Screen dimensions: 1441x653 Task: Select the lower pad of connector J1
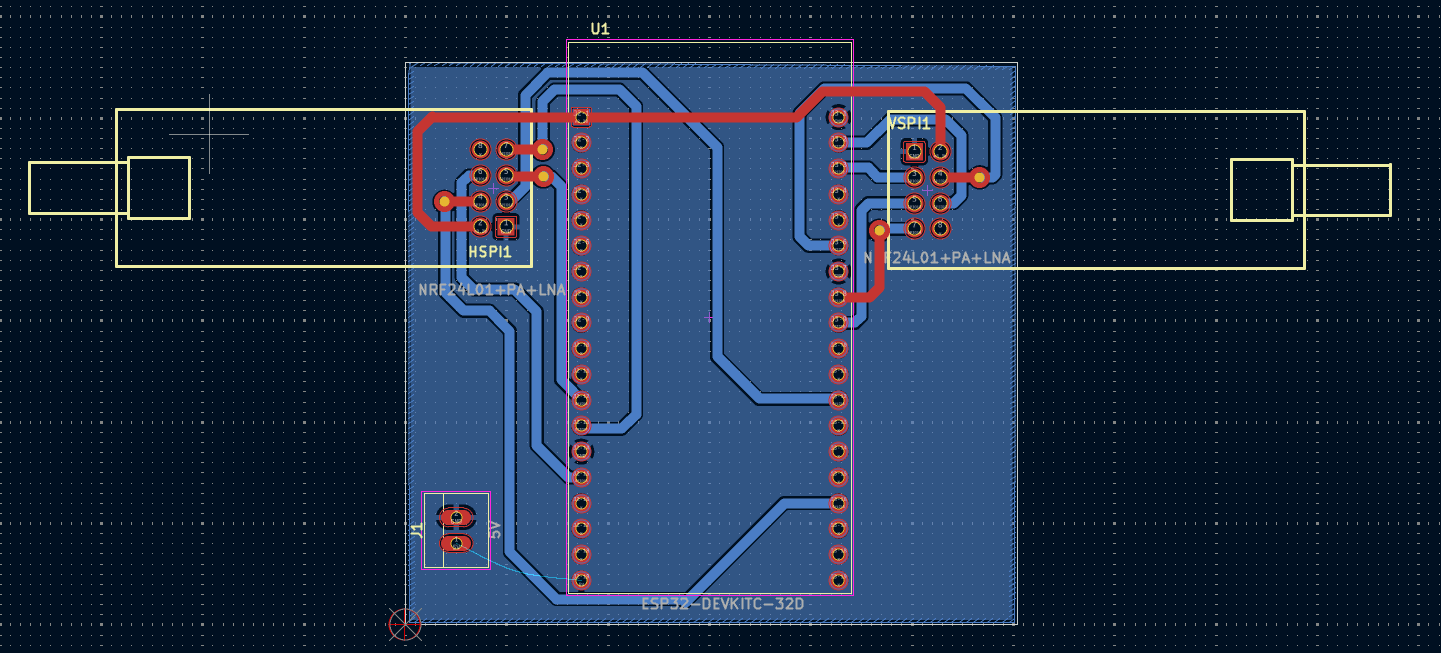tap(456, 543)
